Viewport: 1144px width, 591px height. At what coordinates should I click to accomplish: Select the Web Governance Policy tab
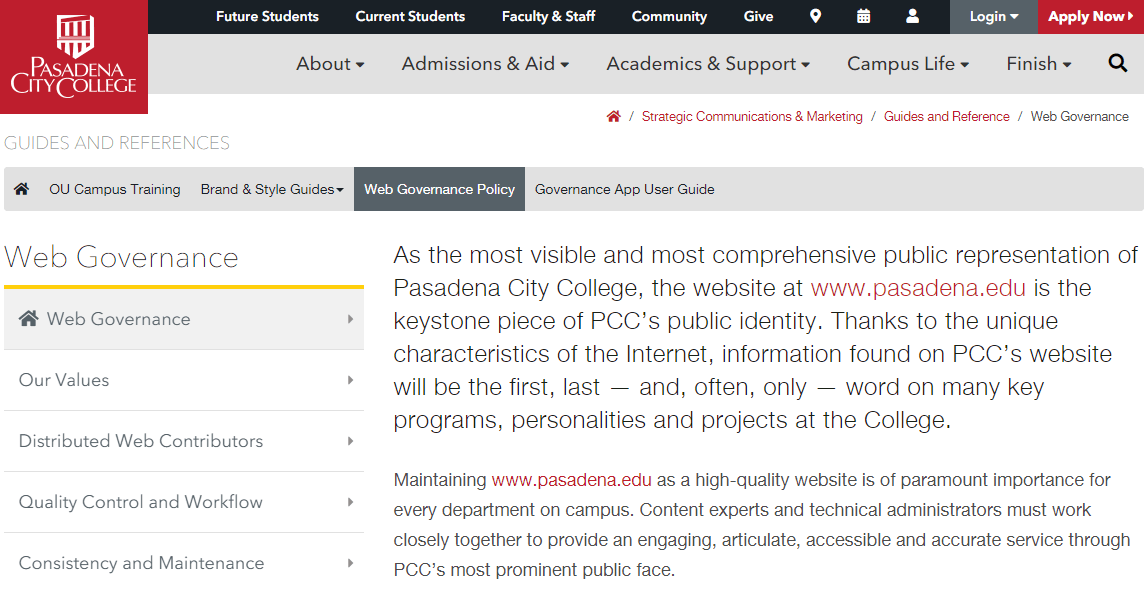438,189
